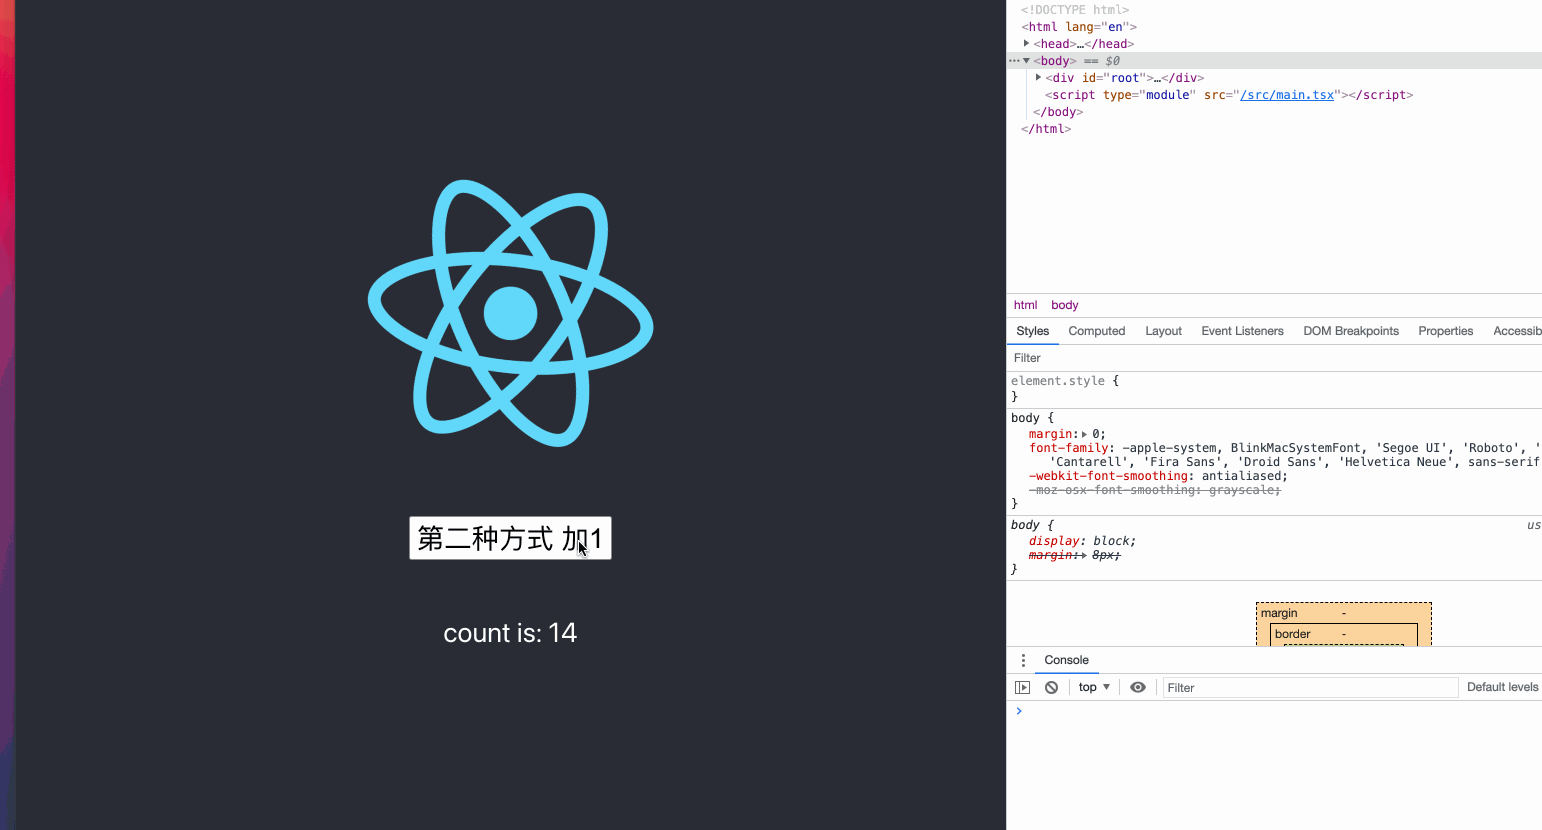Click the eye live expression icon

click(1138, 687)
